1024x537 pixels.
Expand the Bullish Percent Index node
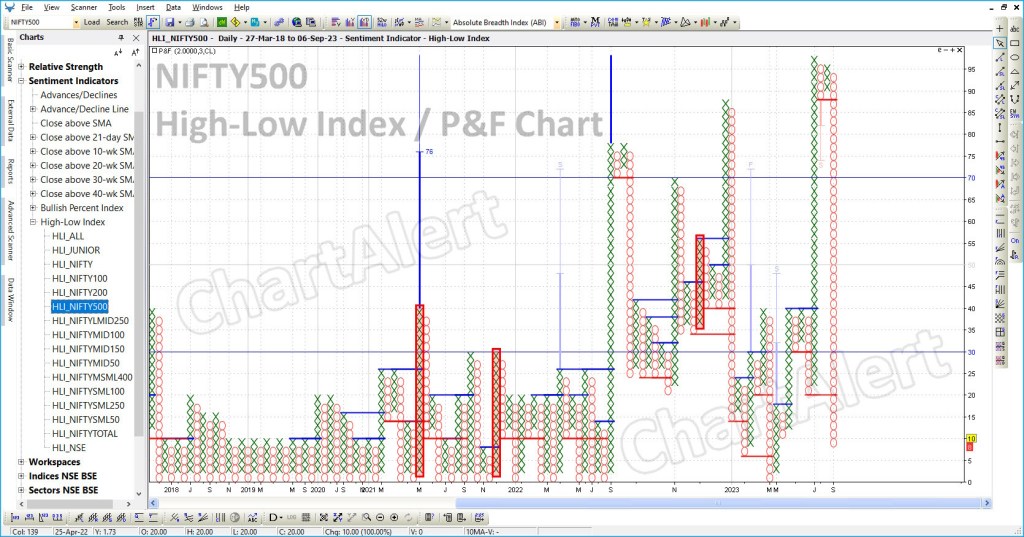[x=33, y=208]
